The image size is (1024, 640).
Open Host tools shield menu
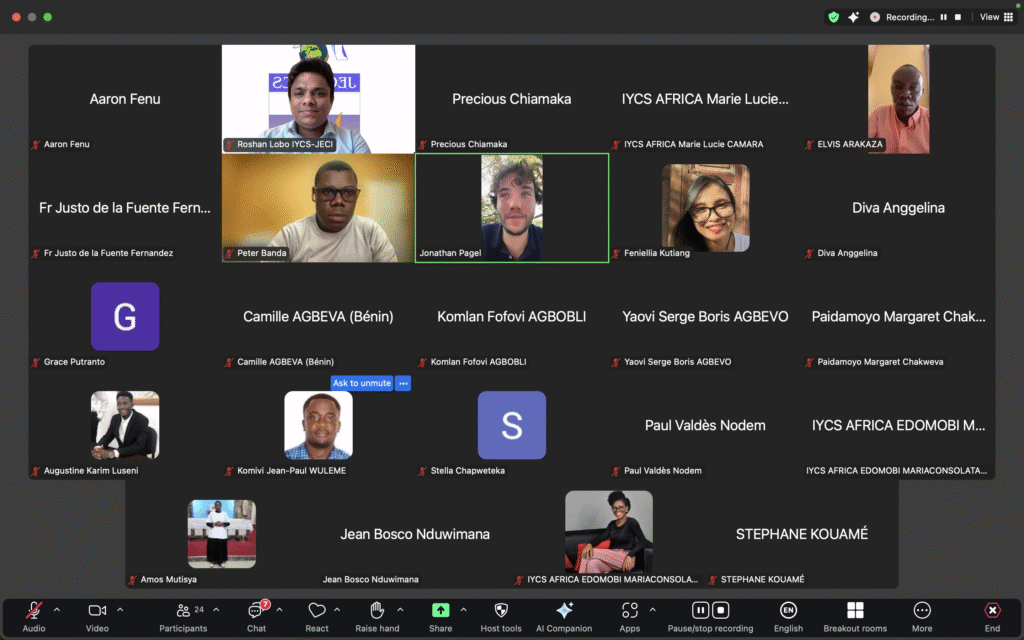tap(501, 616)
